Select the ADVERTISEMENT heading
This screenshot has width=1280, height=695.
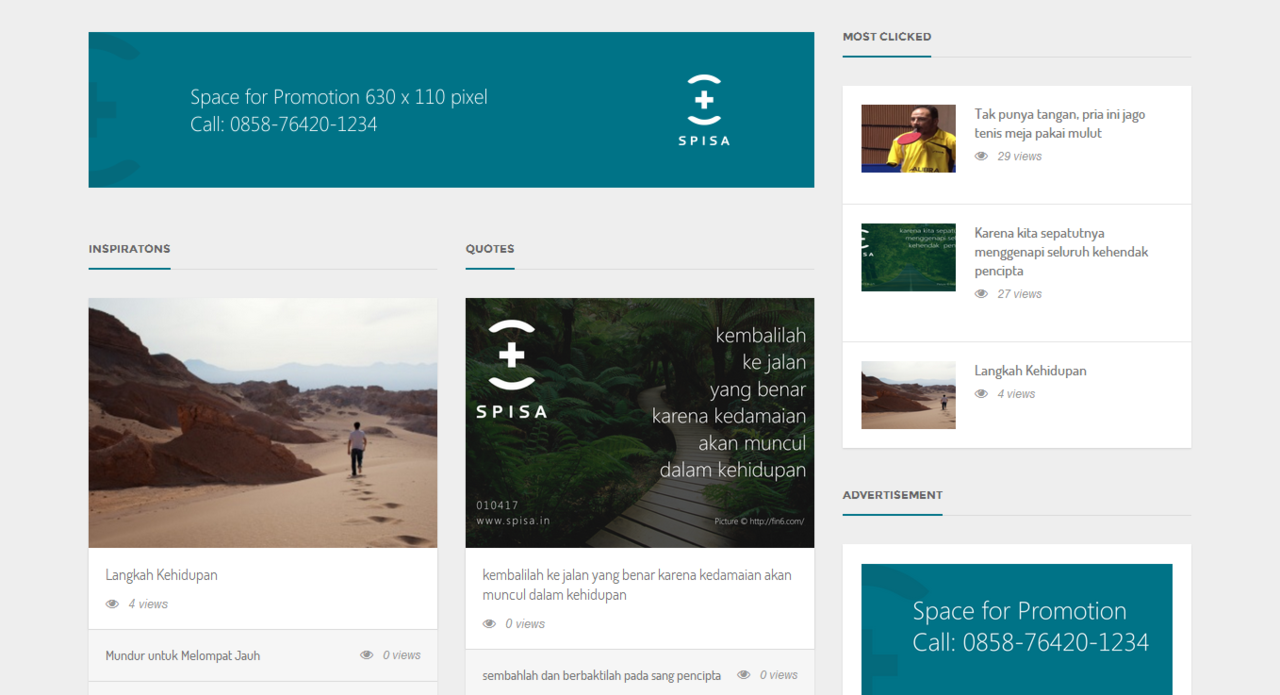(x=893, y=495)
